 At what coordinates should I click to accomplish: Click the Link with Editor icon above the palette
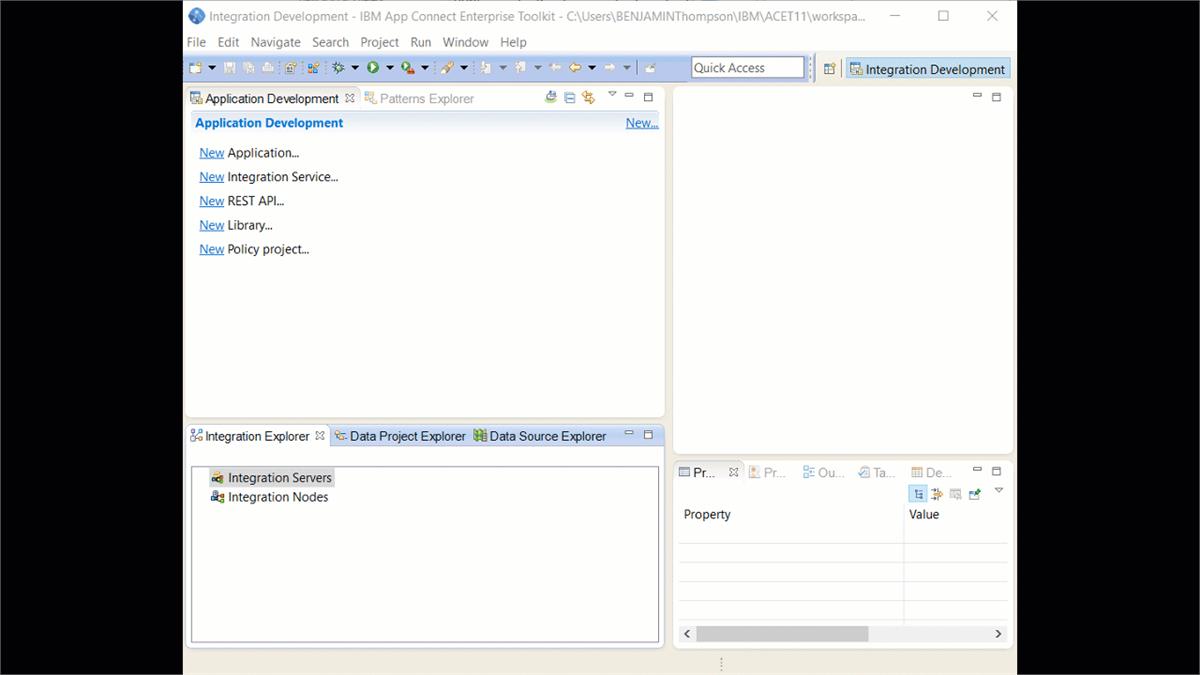click(x=587, y=96)
